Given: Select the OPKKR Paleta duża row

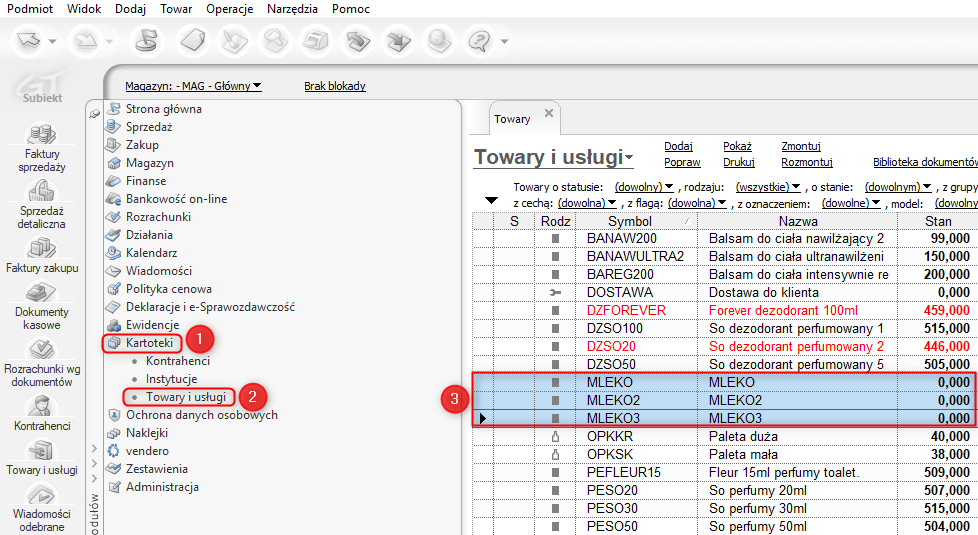Looking at the screenshot, I should tap(725, 436).
